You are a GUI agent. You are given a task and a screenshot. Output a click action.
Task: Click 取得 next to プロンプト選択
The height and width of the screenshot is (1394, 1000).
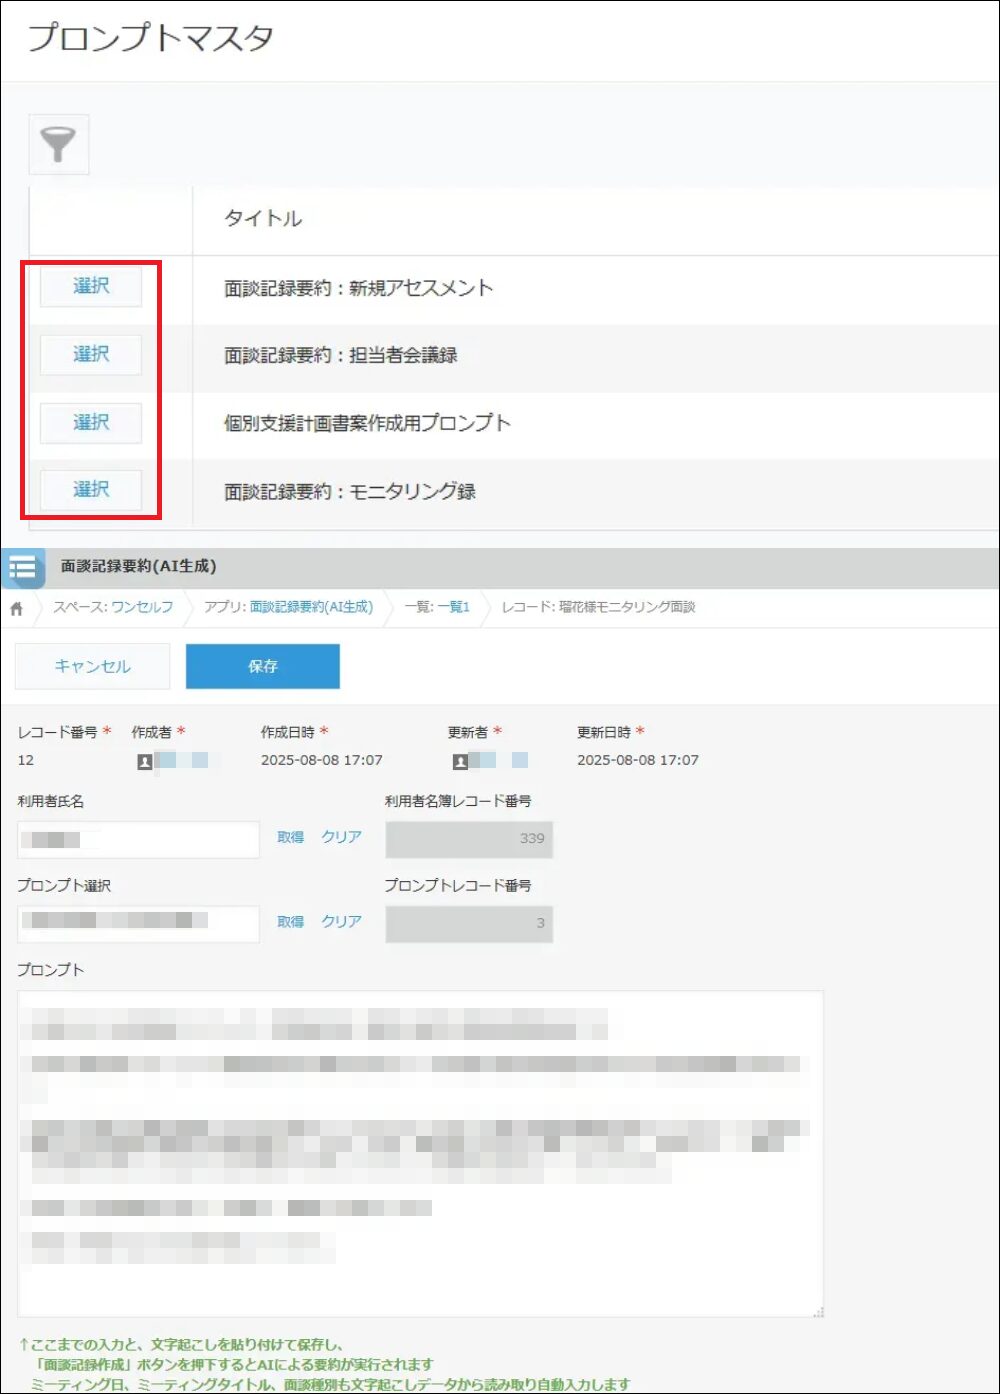pyautogui.click(x=290, y=922)
